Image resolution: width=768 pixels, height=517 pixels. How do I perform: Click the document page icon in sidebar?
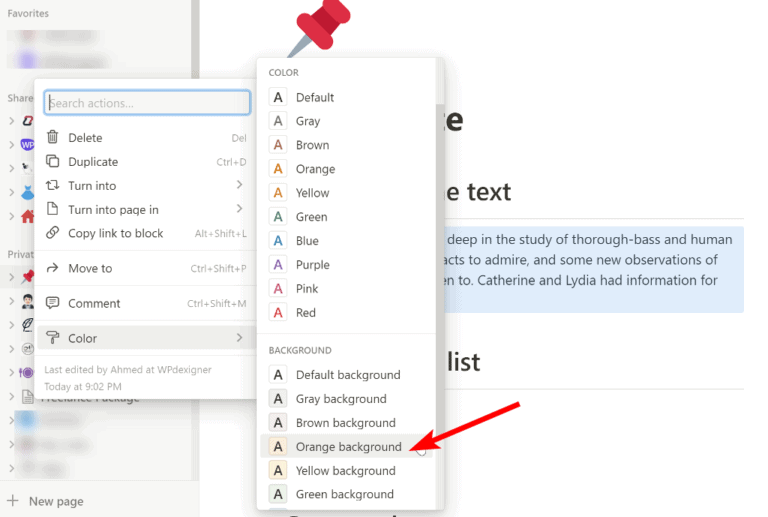(x=27, y=397)
